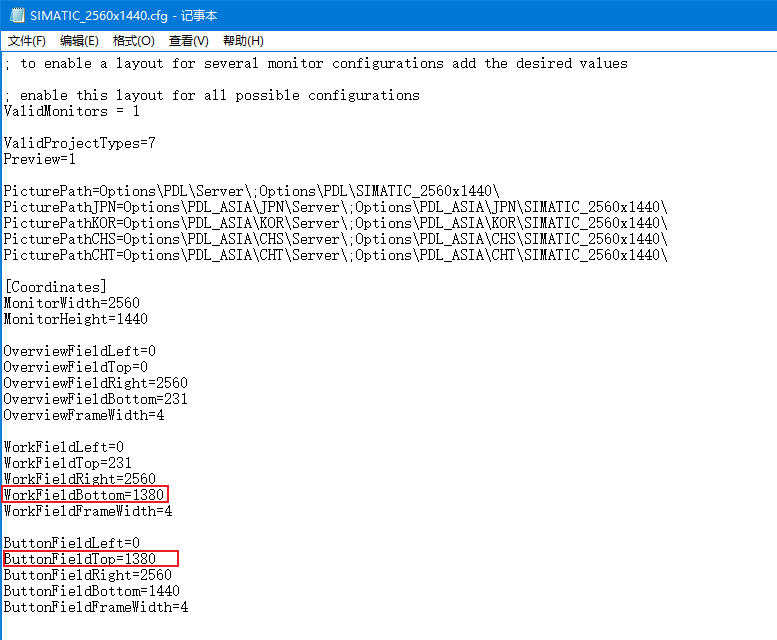Click the 'PicturePathKOR=' line

[x=335, y=223]
